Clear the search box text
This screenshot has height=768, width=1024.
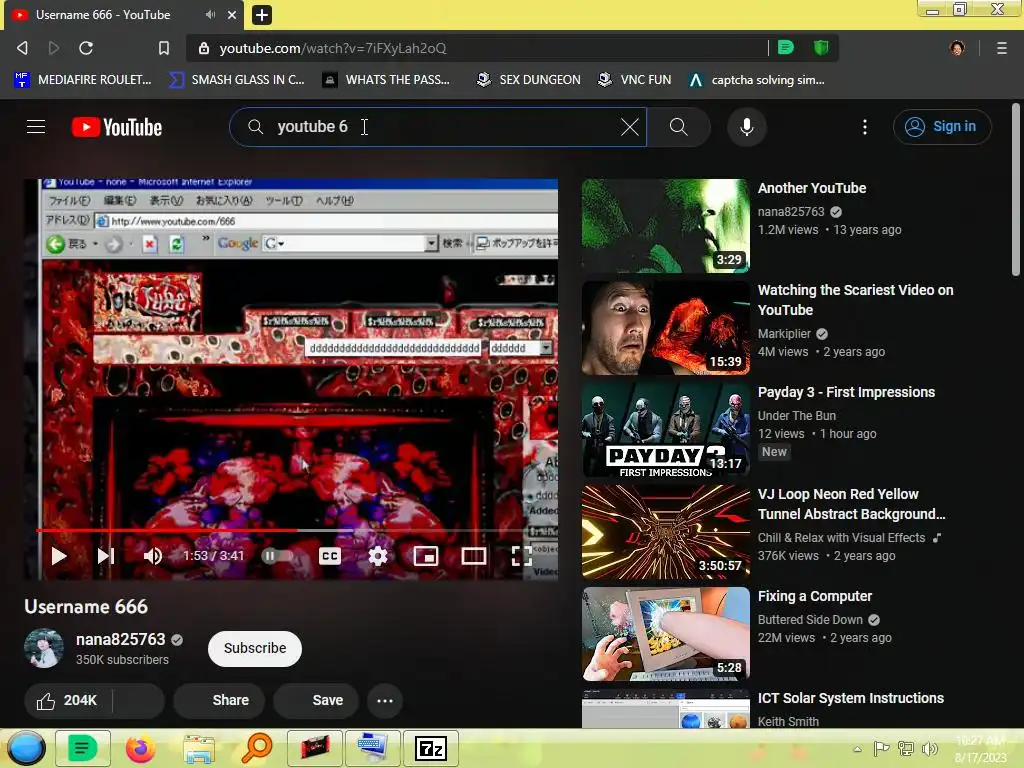tap(630, 127)
